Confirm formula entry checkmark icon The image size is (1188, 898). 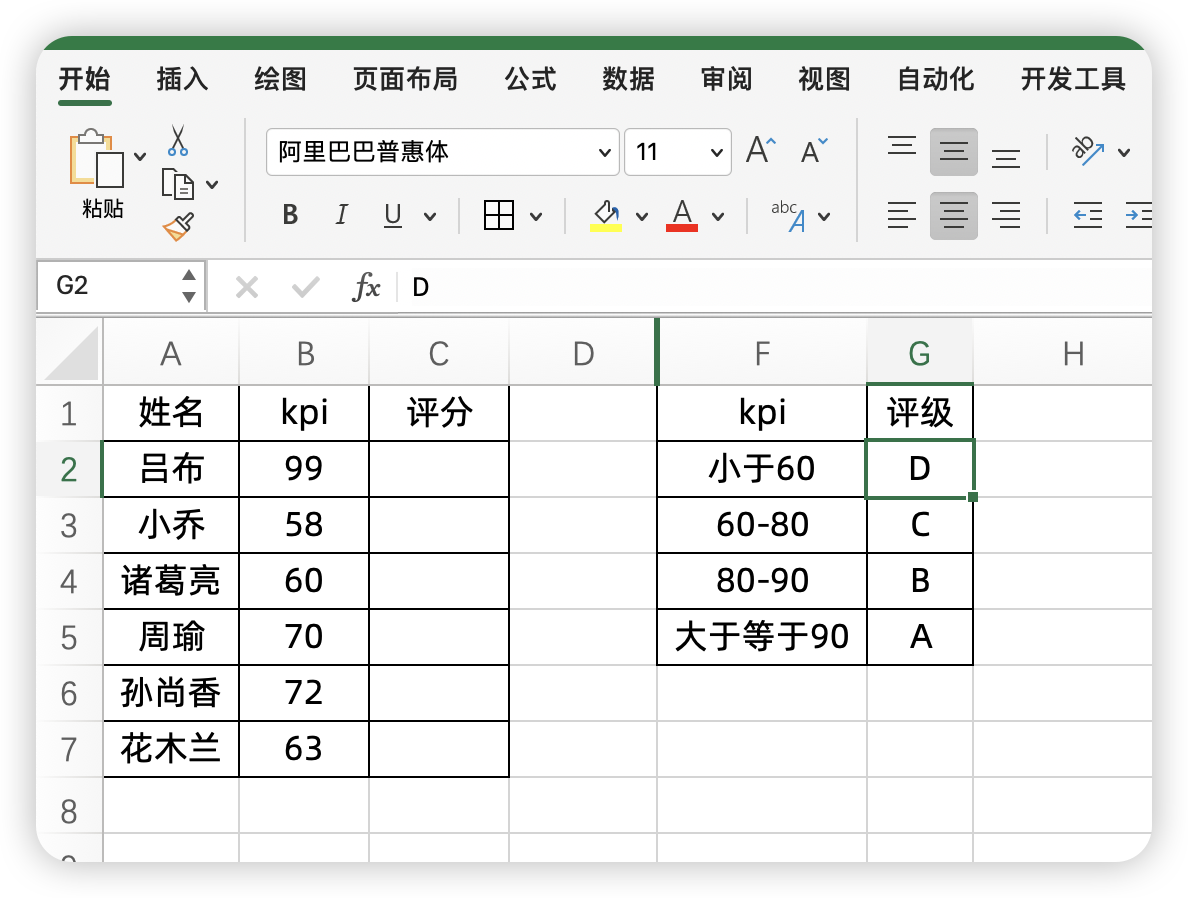[305, 287]
